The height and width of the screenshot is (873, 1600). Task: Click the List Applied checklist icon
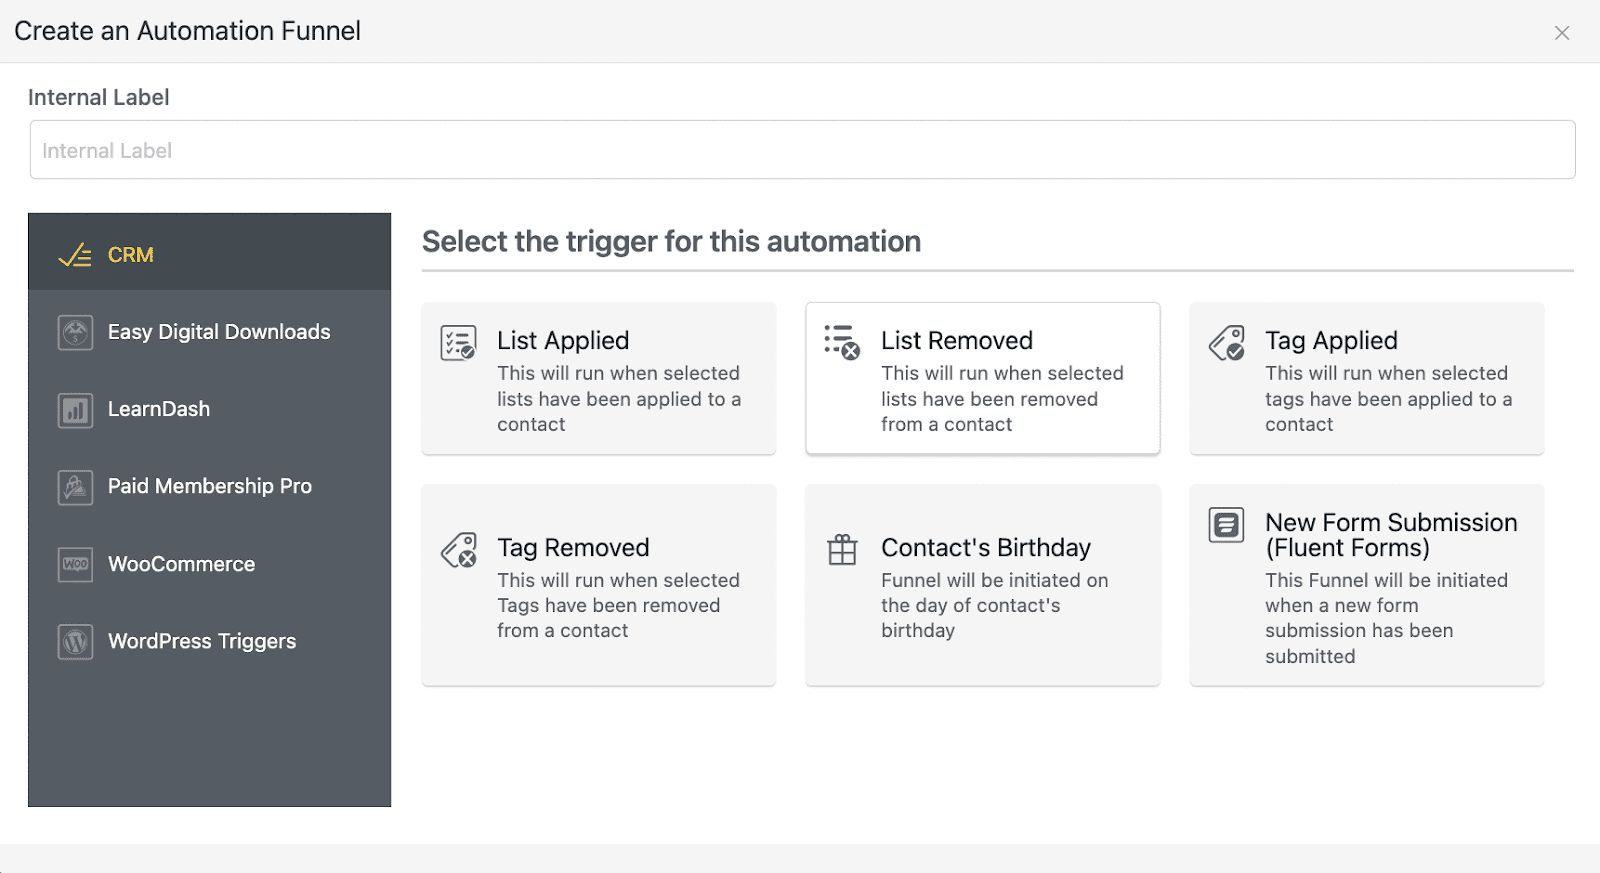[x=458, y=343]
